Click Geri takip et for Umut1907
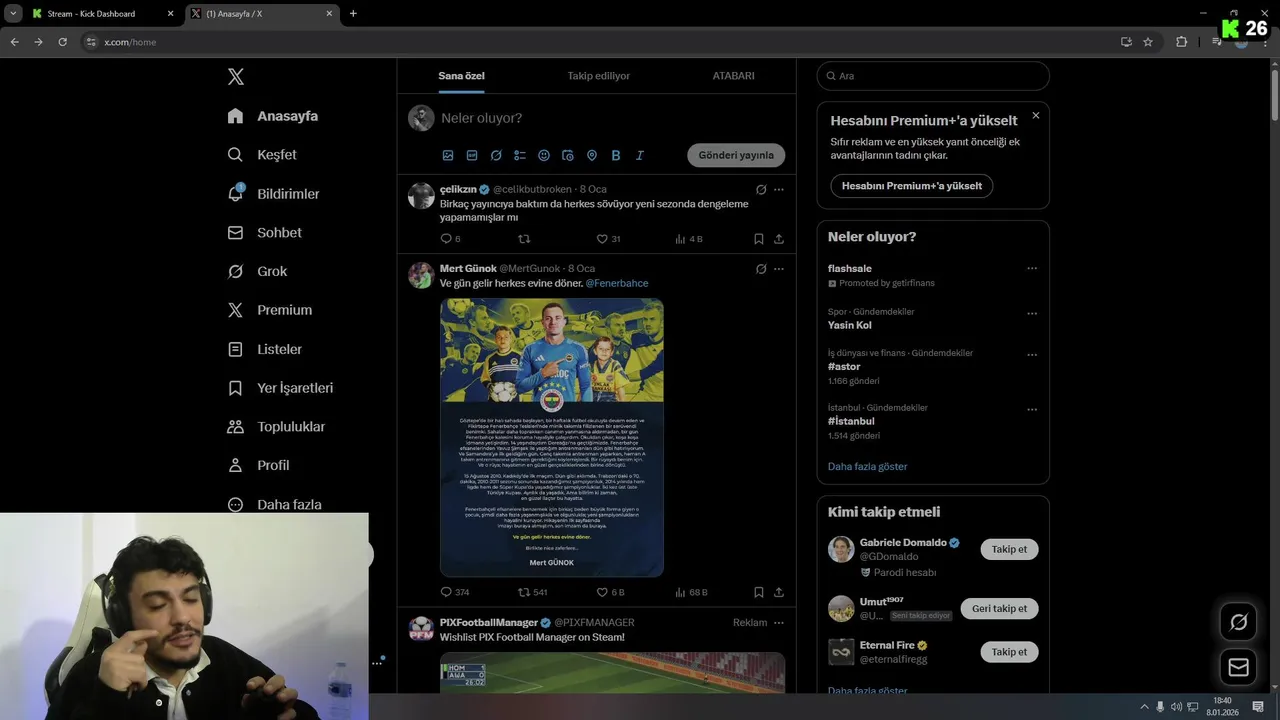Image resolution: width=1280 pixels, height=720 pixels. [999, 608]
